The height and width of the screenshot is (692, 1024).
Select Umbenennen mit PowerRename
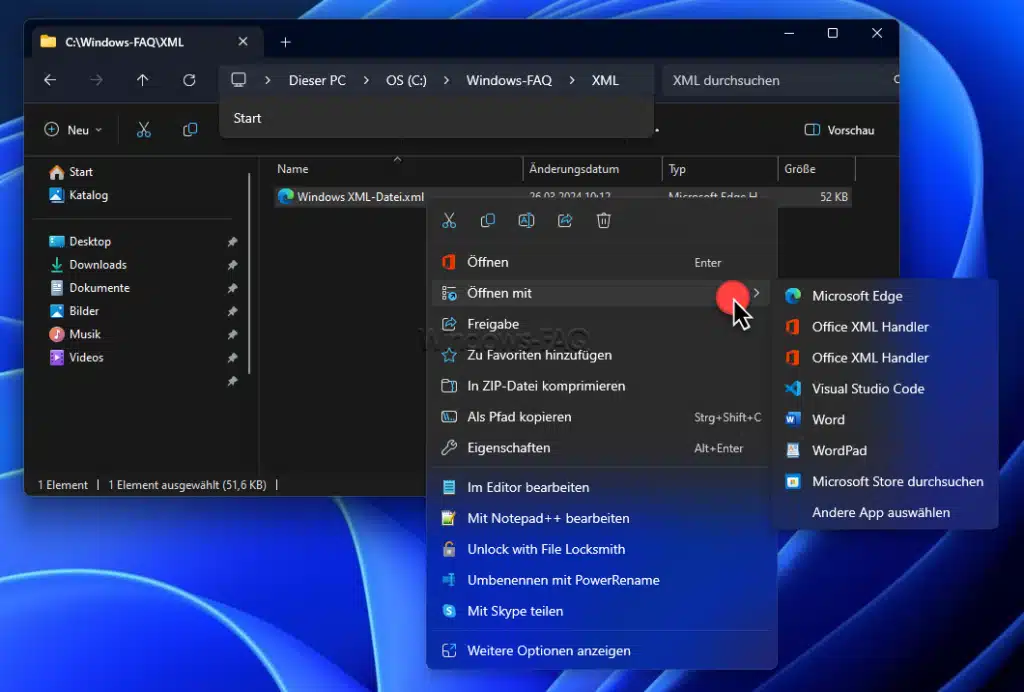tap(601, 580)
